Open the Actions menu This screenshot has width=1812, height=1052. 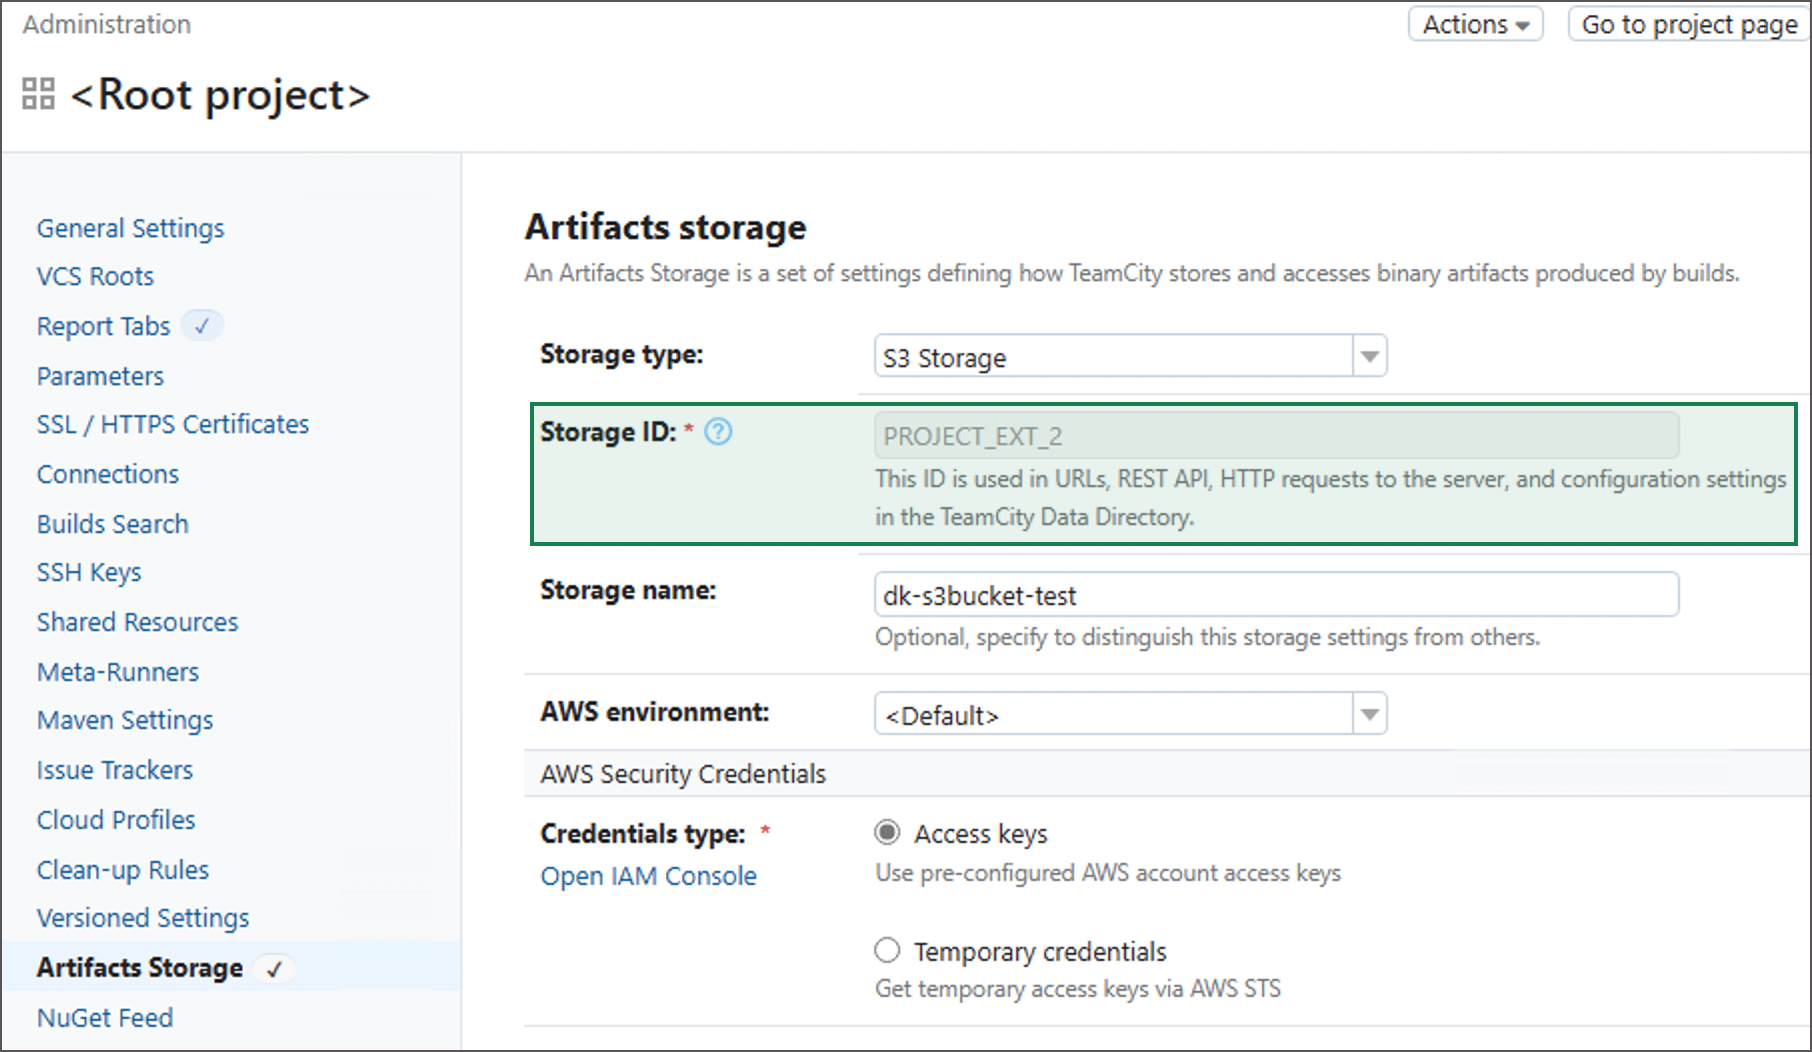point(1474,24)
